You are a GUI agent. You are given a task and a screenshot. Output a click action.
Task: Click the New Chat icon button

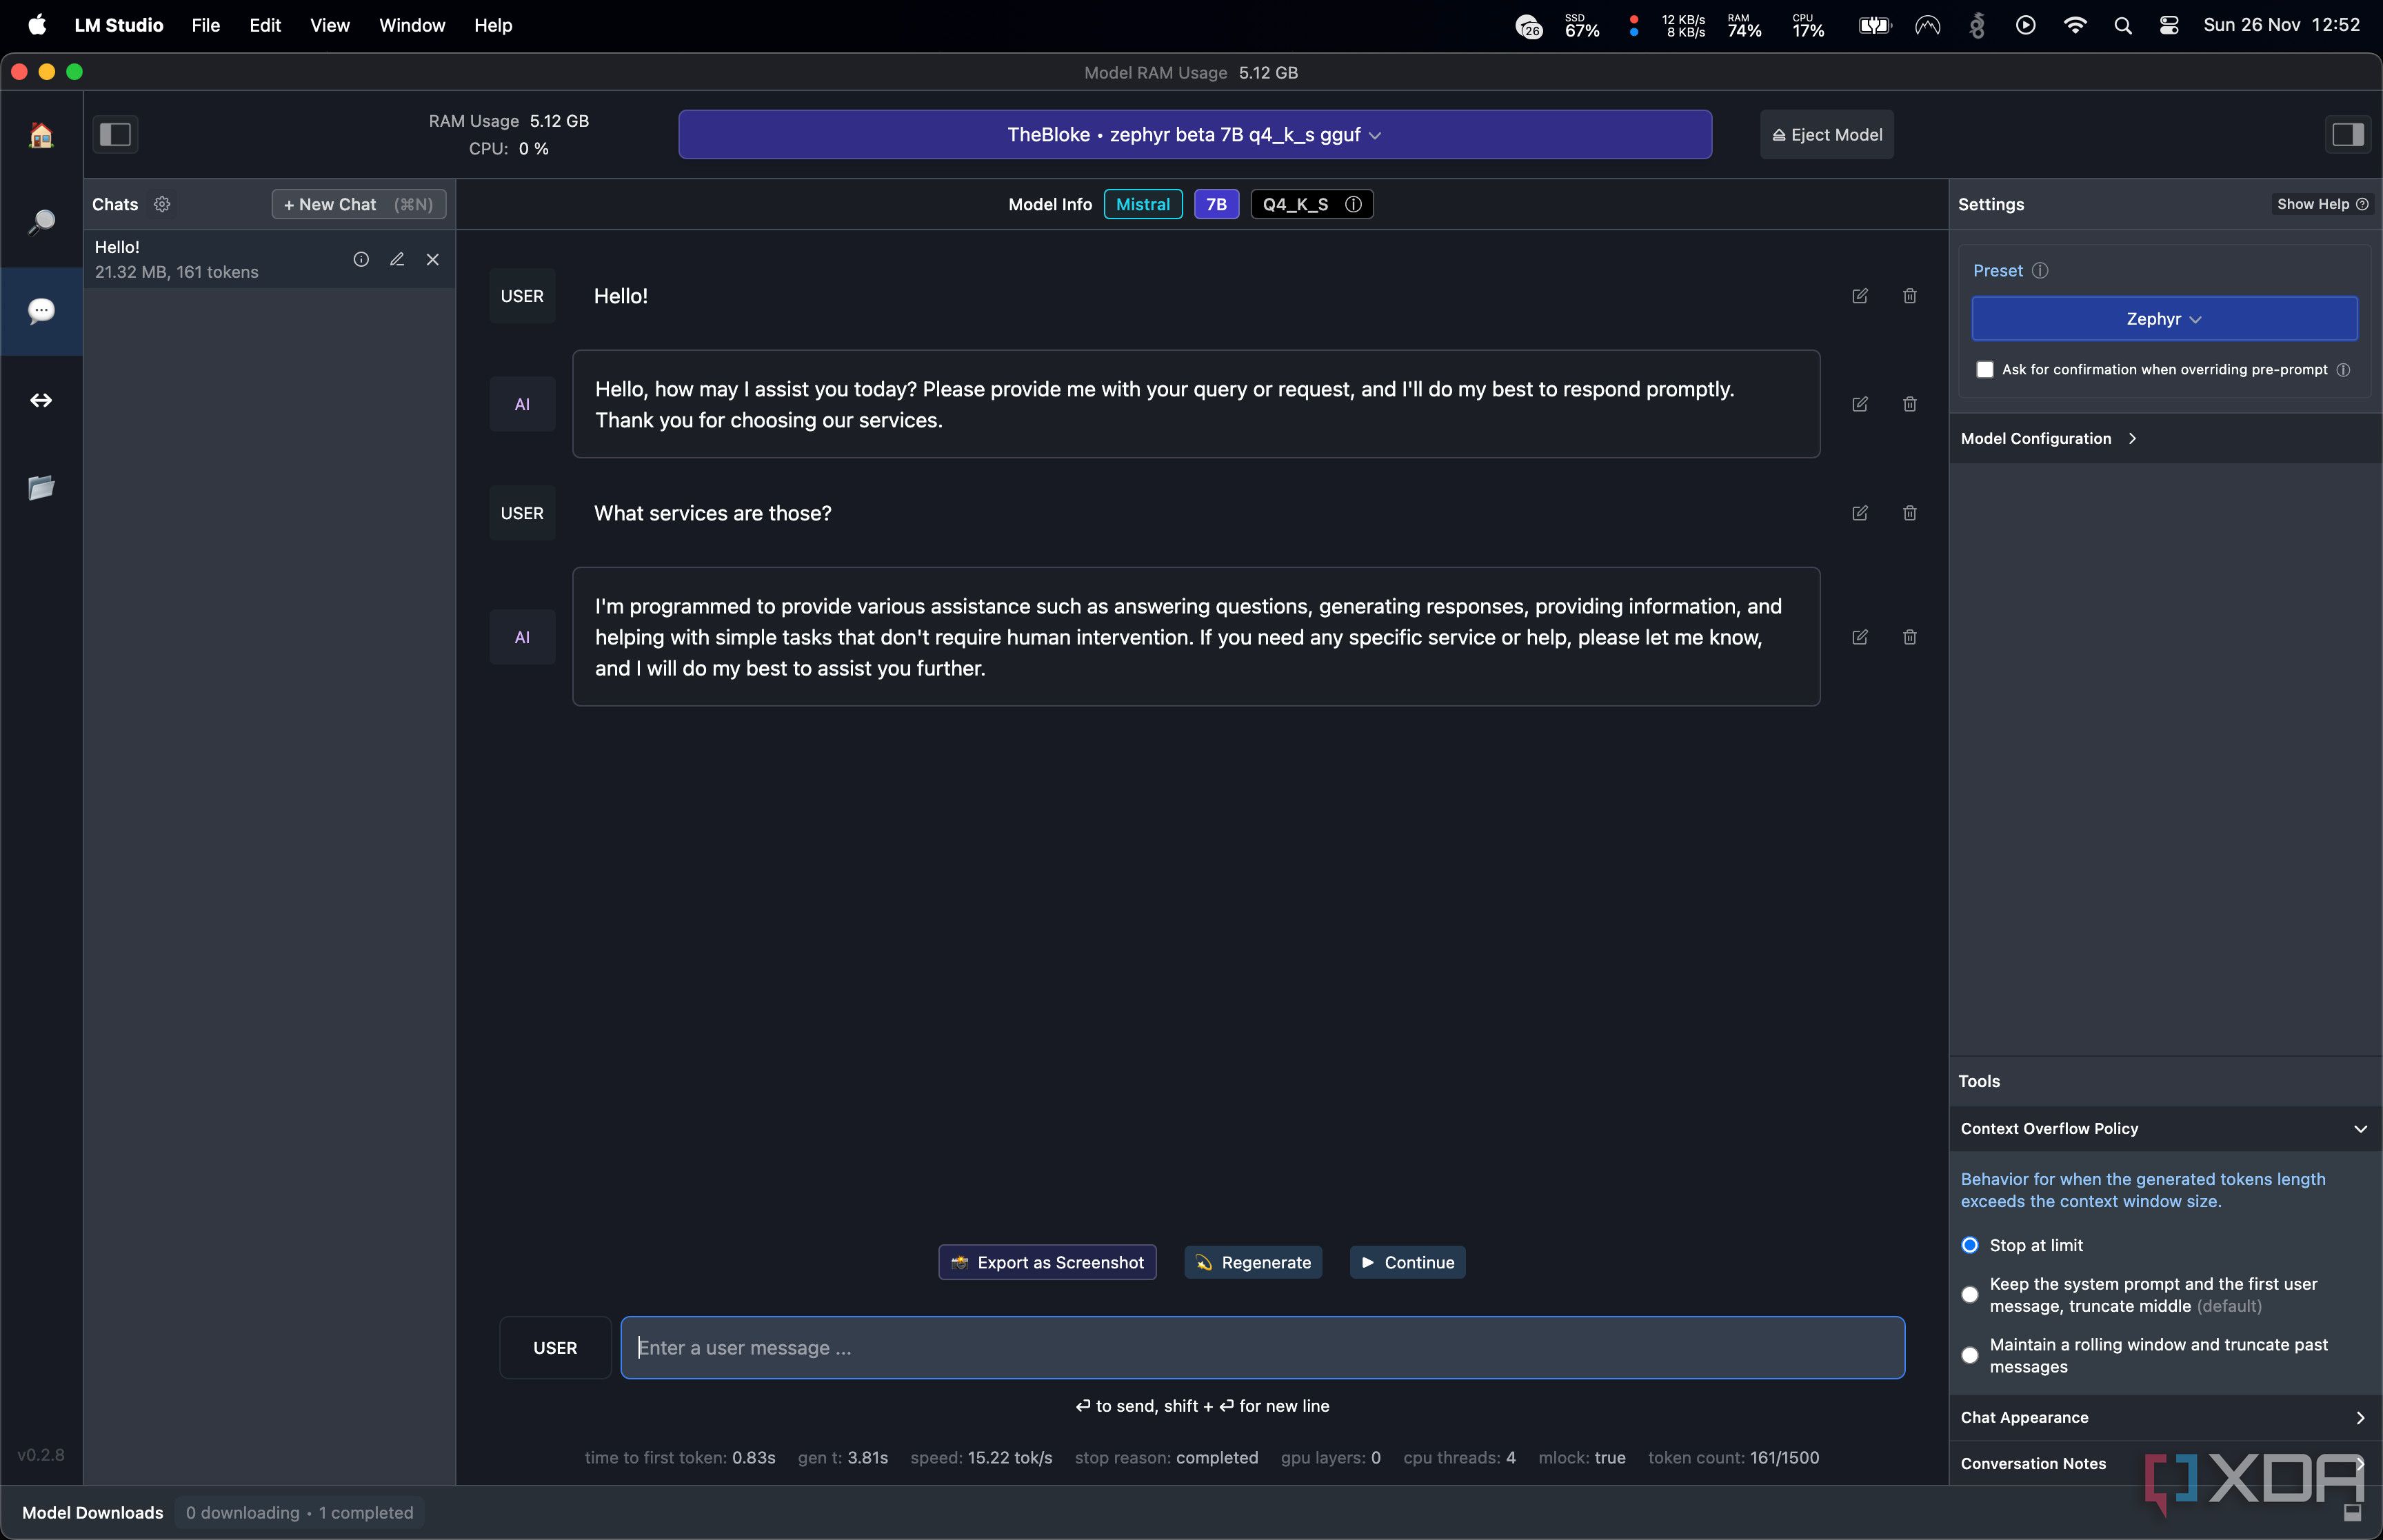coord(354,203)
